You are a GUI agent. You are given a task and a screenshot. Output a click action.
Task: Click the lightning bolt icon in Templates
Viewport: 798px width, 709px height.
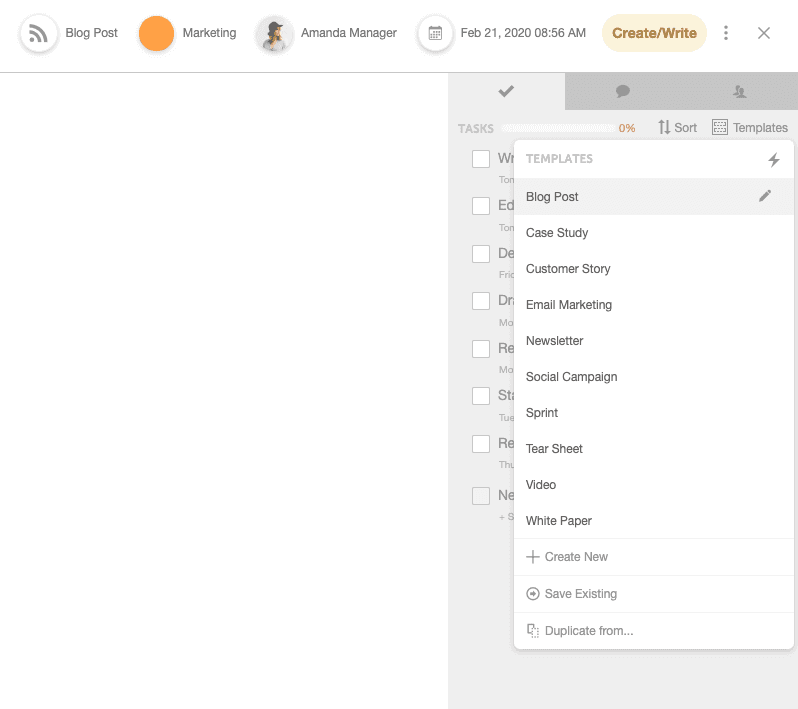(773, 159)
